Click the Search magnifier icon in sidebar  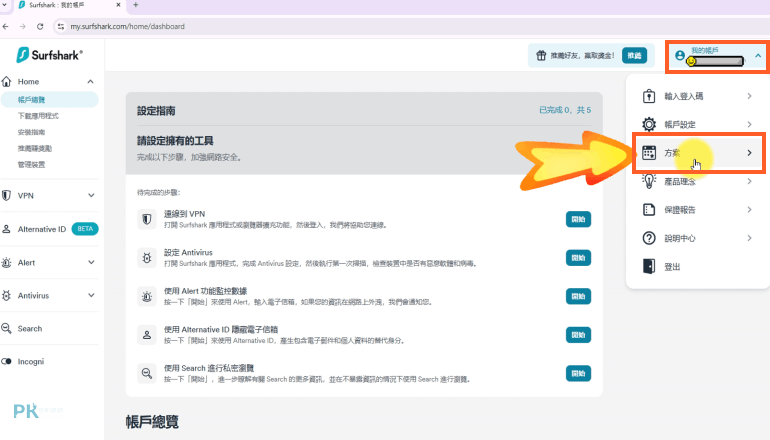pos(6,329)
